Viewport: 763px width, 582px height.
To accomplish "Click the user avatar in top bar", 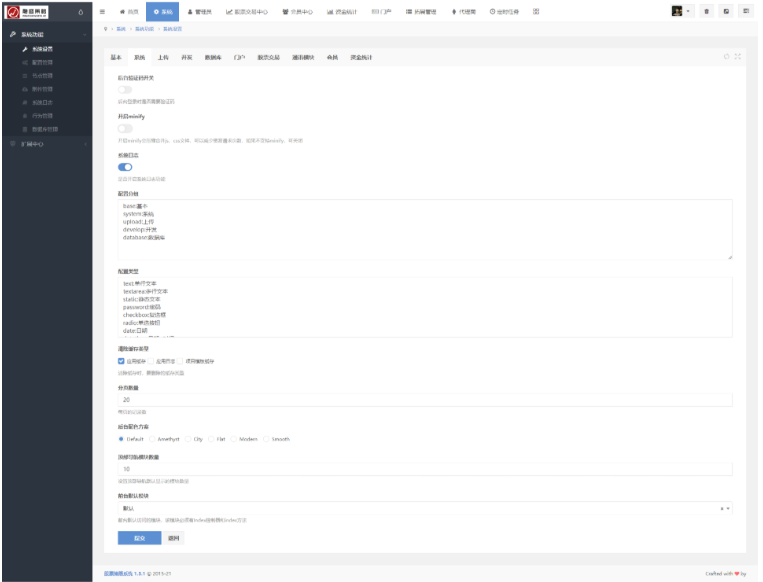I will coord(677,11).
